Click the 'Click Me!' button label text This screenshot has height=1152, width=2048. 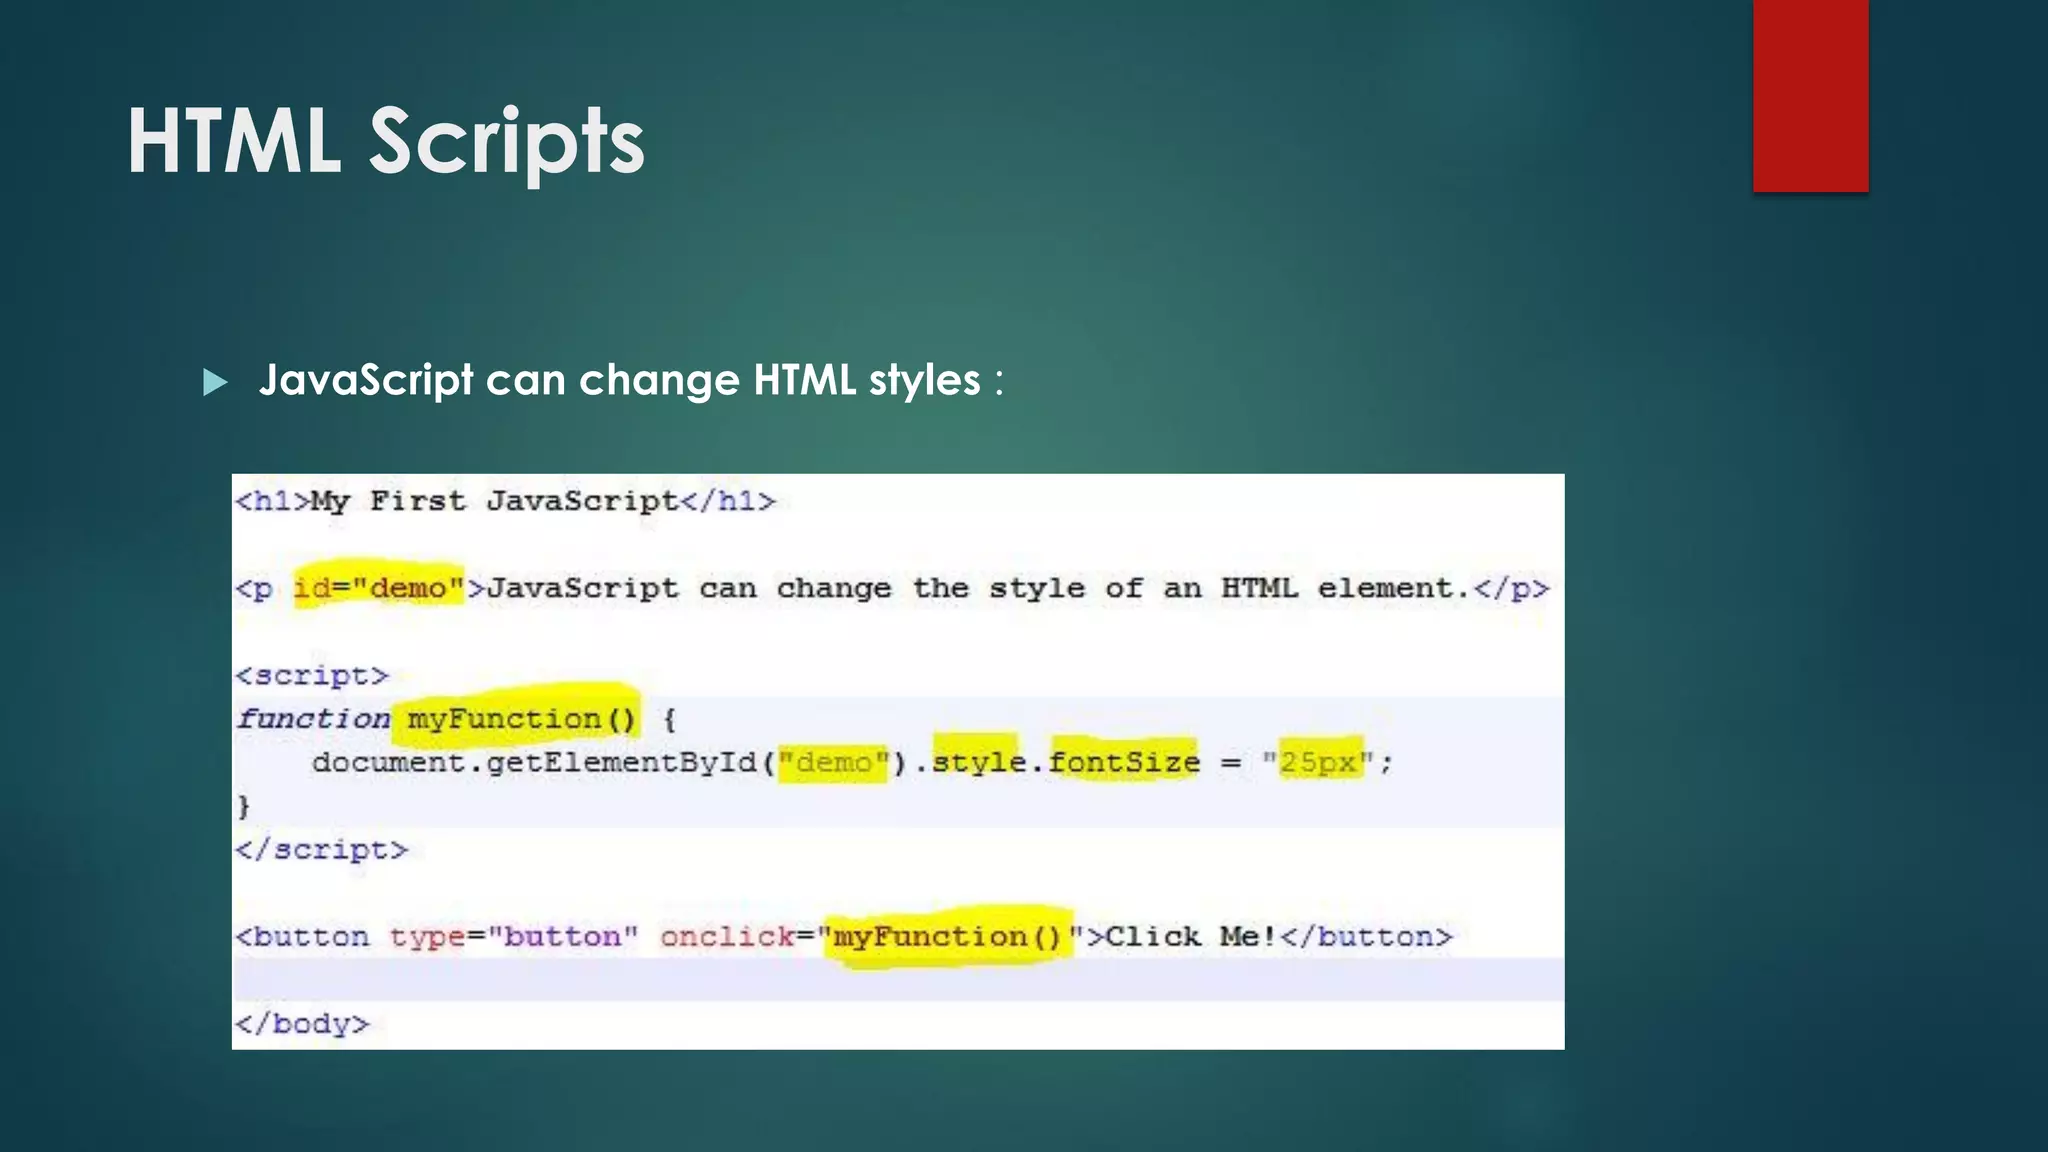click(1190, 937)
